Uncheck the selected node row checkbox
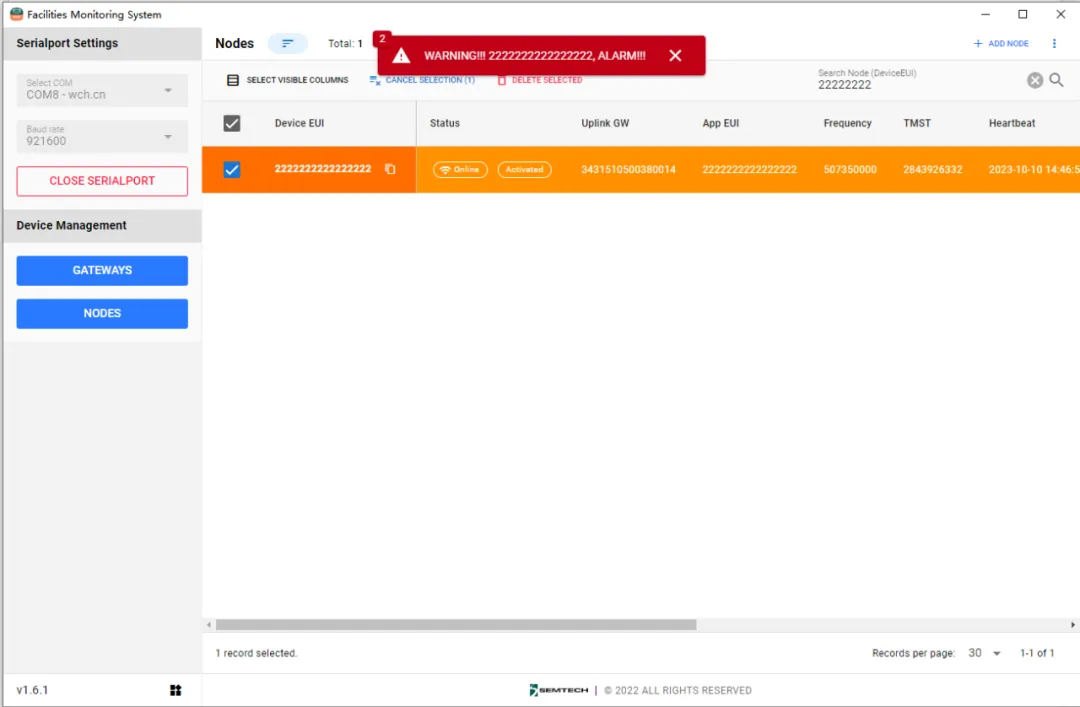 [232, 170]
